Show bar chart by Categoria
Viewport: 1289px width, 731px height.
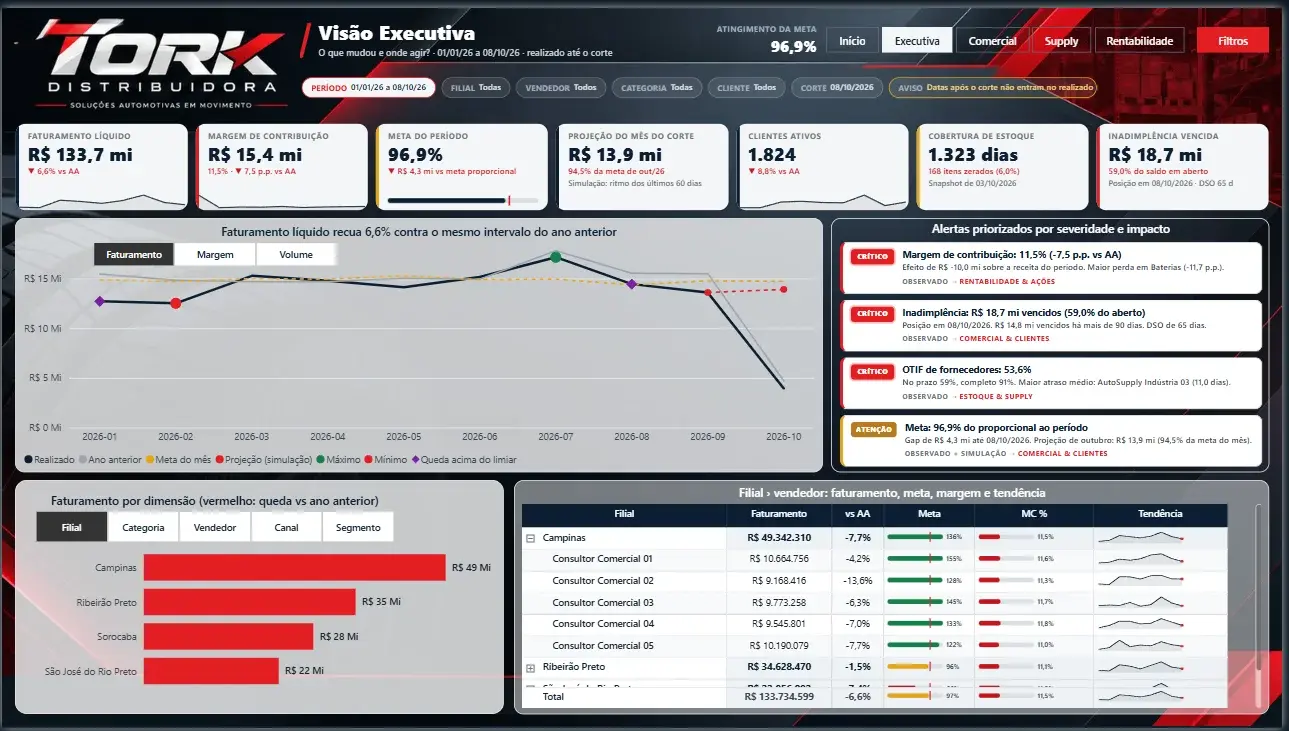[x=143, y=527]
